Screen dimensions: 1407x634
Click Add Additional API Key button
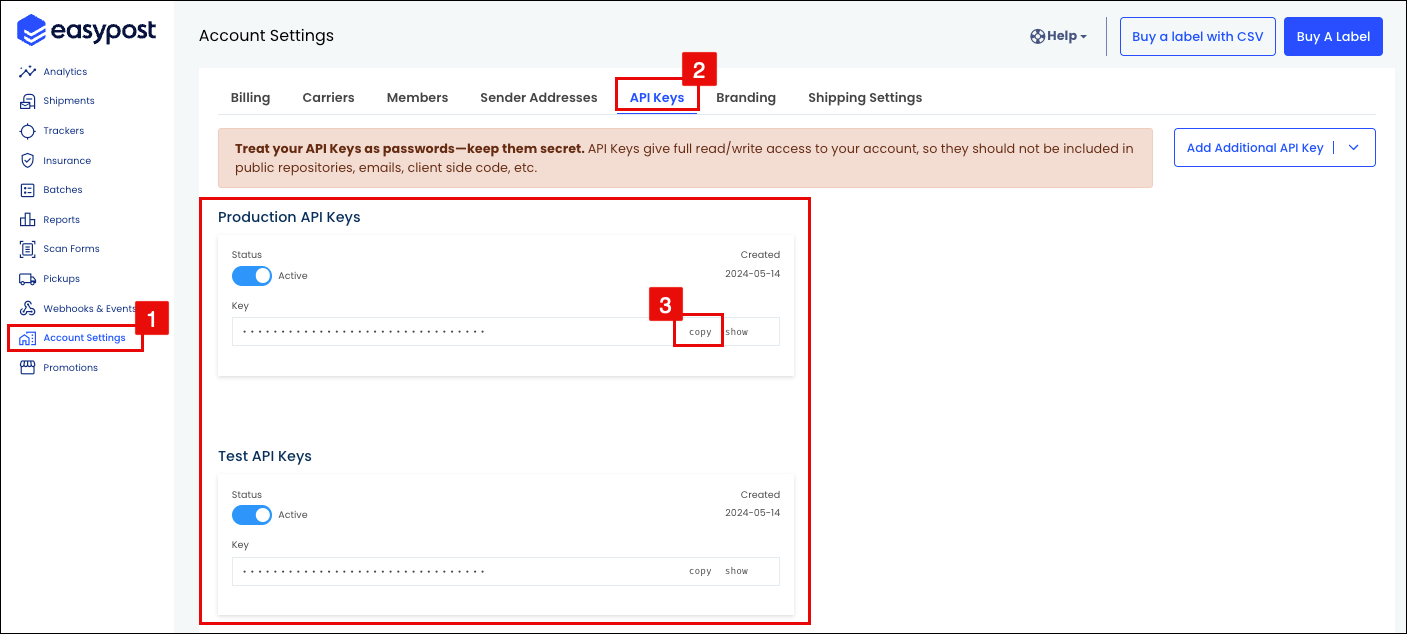[1255, 148]
